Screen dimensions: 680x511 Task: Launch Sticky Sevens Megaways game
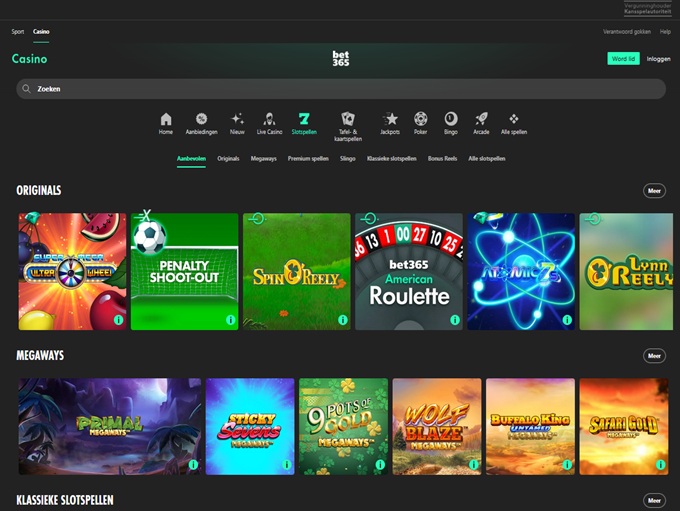click(250, 426)
